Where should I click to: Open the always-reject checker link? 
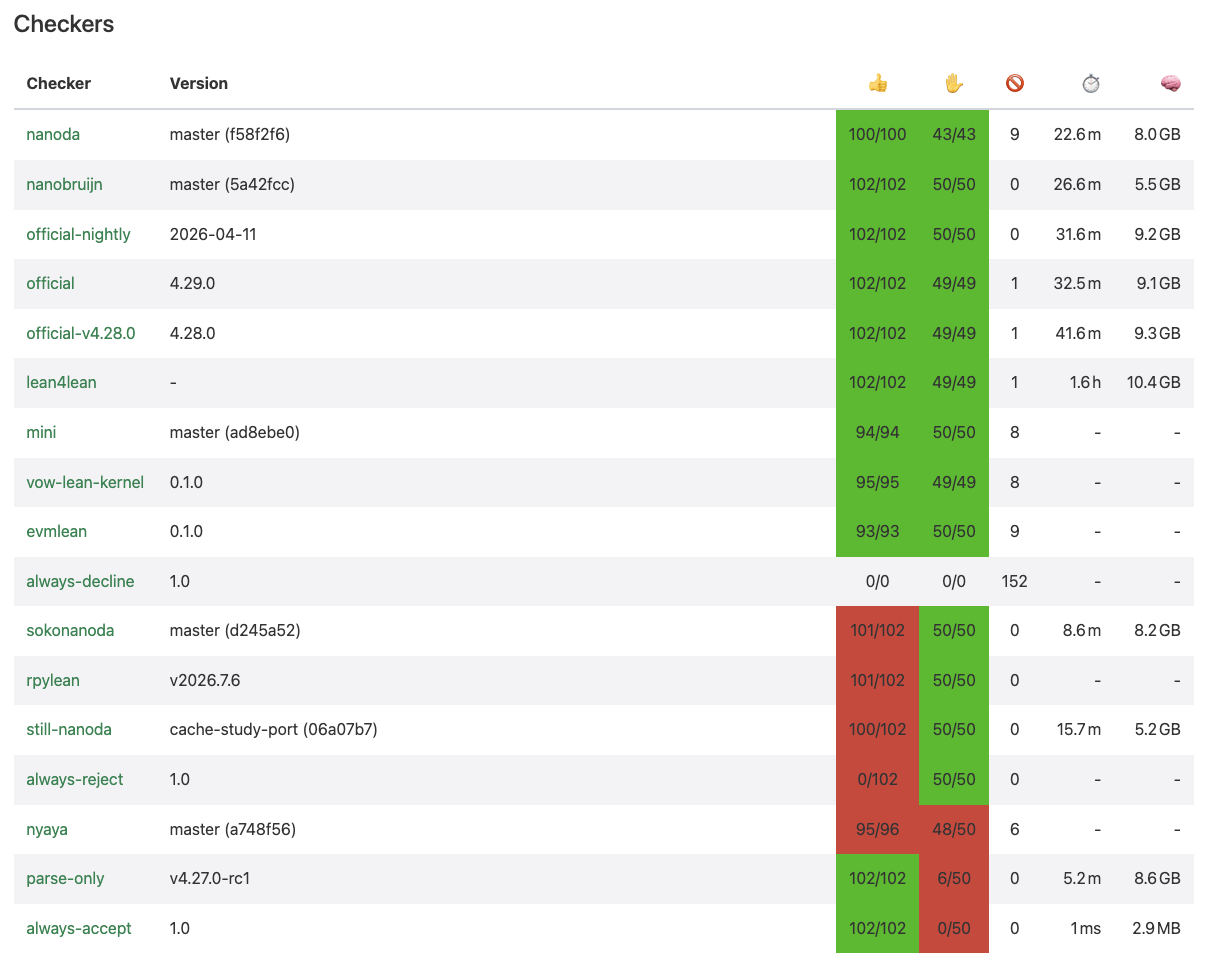(75, 779)
